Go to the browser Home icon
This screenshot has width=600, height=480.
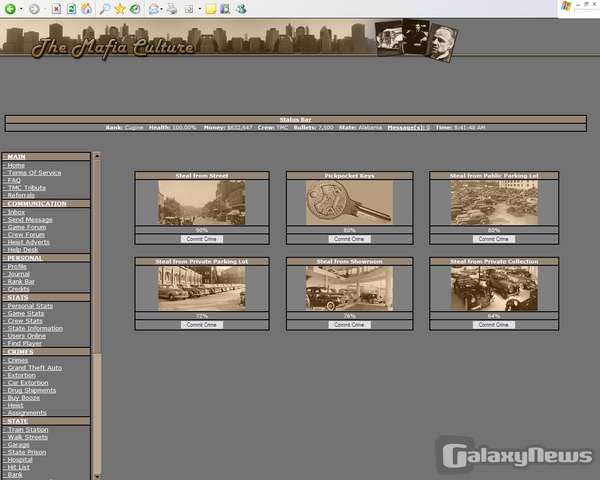(87, 8)
